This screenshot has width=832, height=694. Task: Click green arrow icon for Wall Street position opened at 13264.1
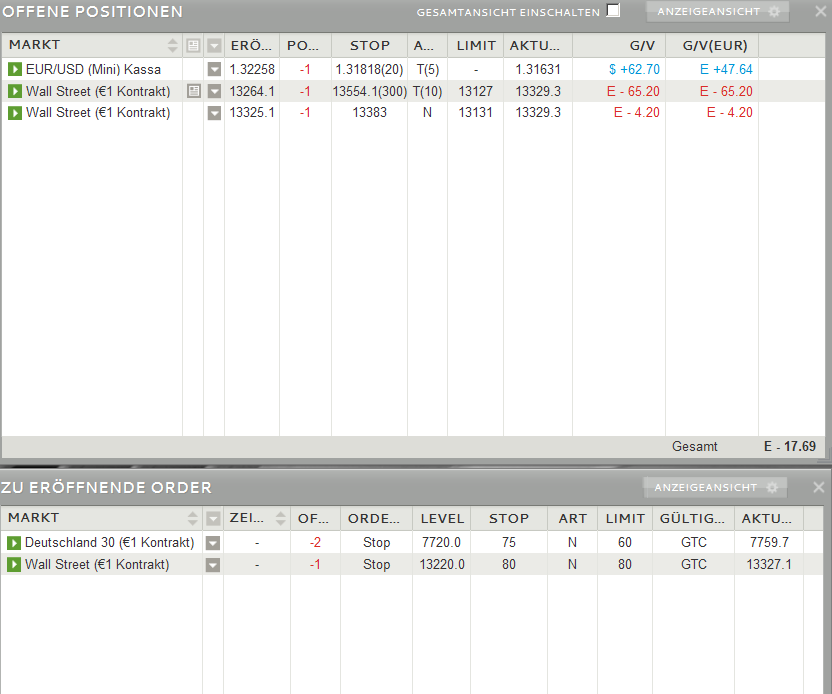15,91
